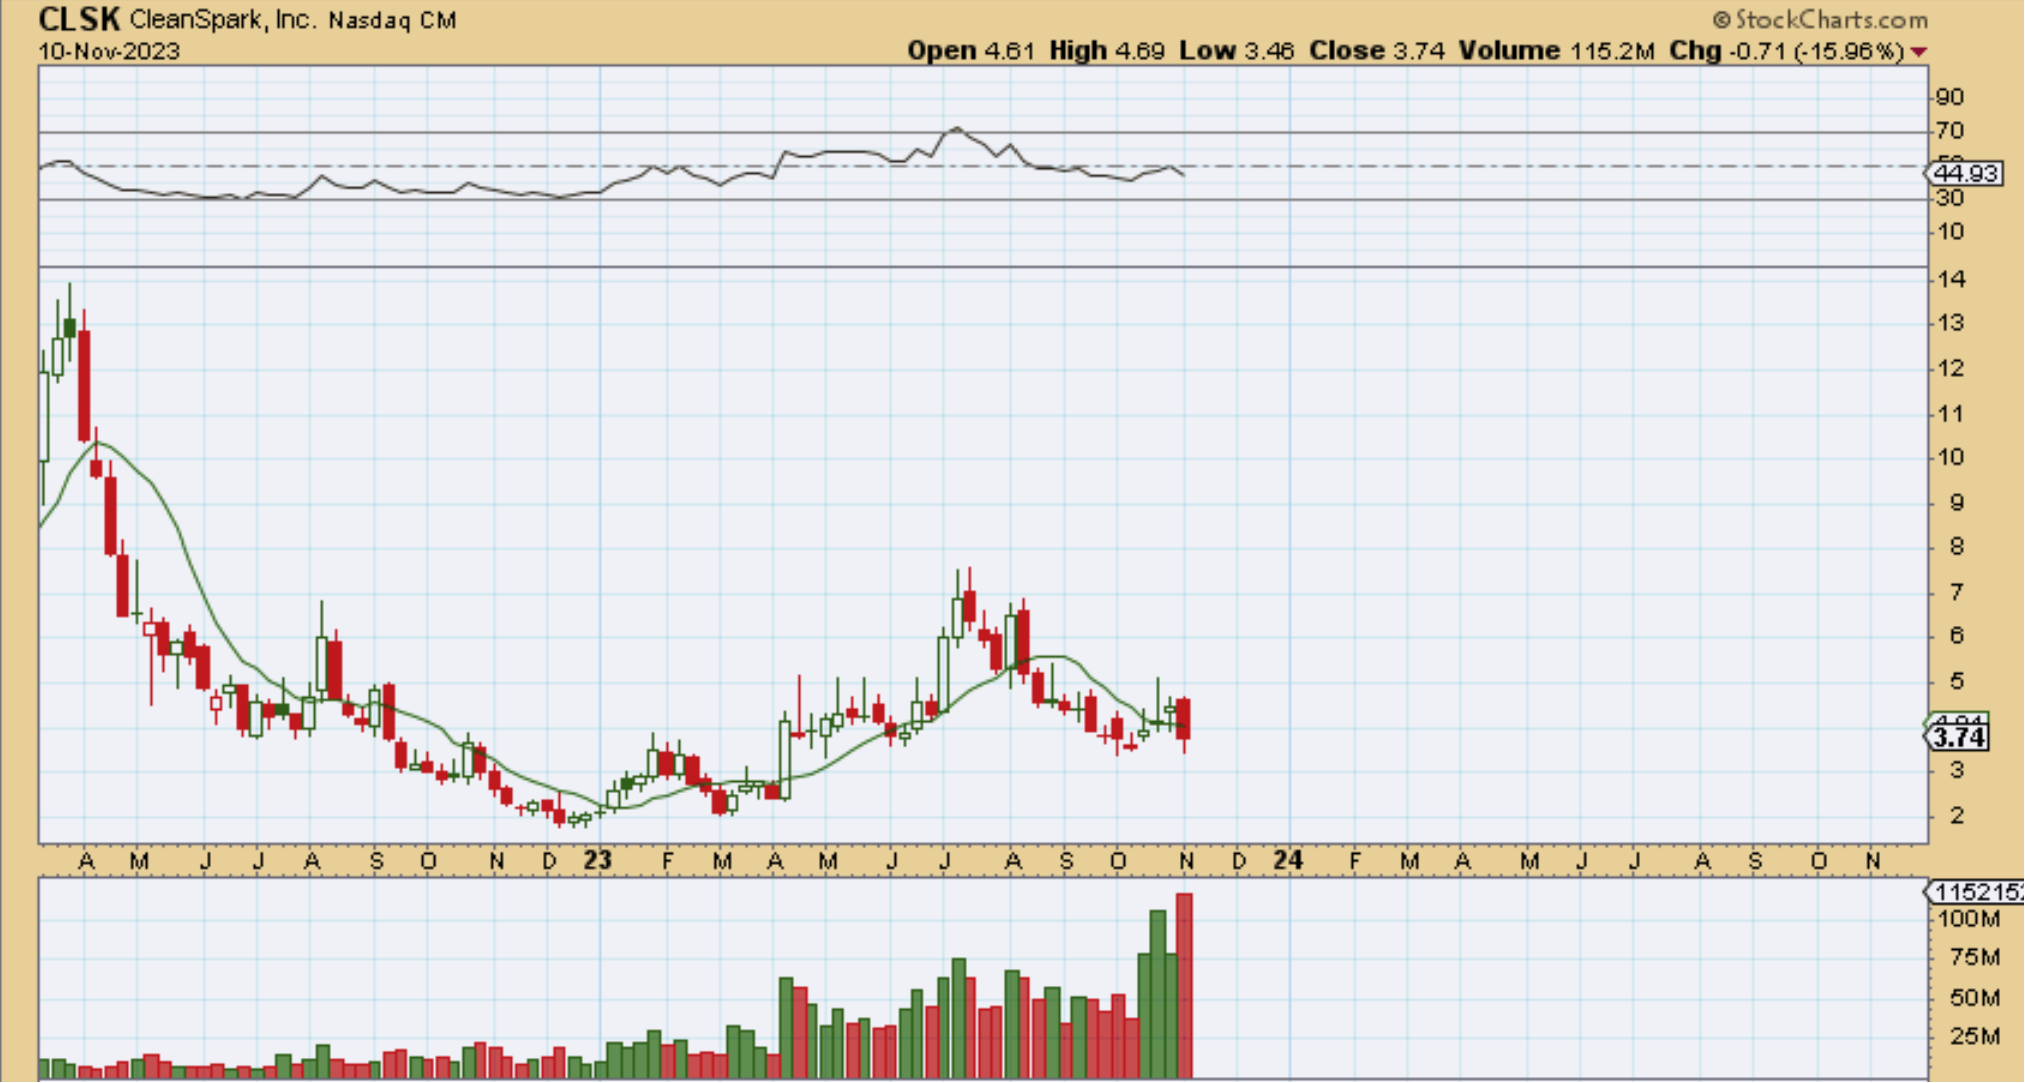
Task: Click the red down-triangle next to Chg
Action: click(x=1918, y=51)
